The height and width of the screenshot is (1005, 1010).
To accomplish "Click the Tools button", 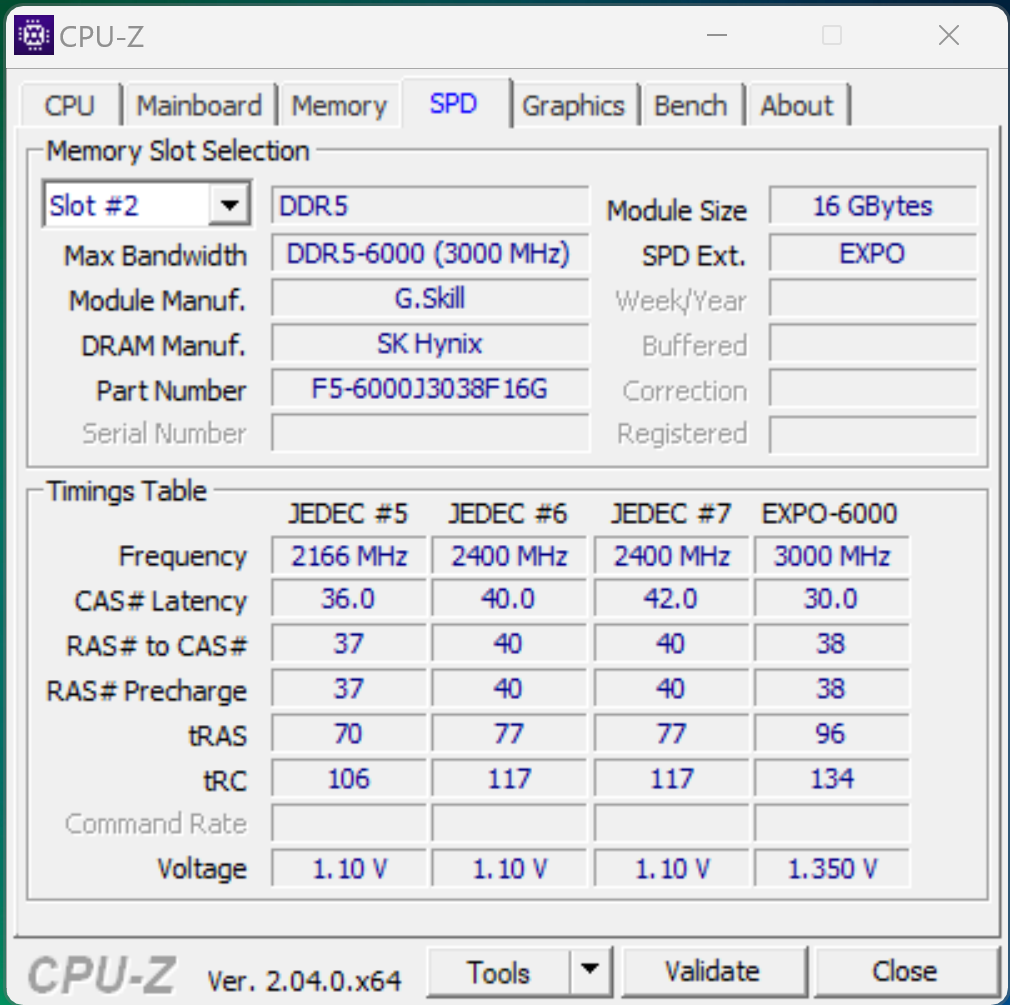I will (x=499, y=972).
